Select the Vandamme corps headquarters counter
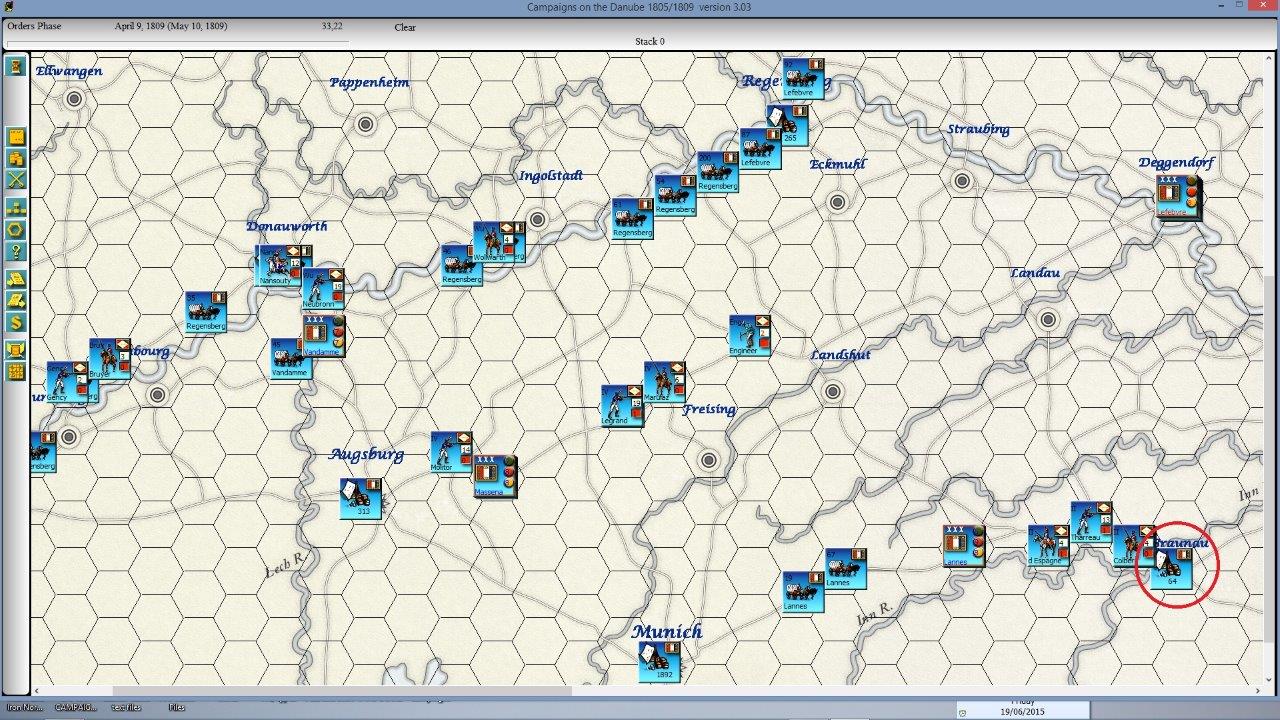This screenshot has height=720, width=1280. click(x=325, y=336)
